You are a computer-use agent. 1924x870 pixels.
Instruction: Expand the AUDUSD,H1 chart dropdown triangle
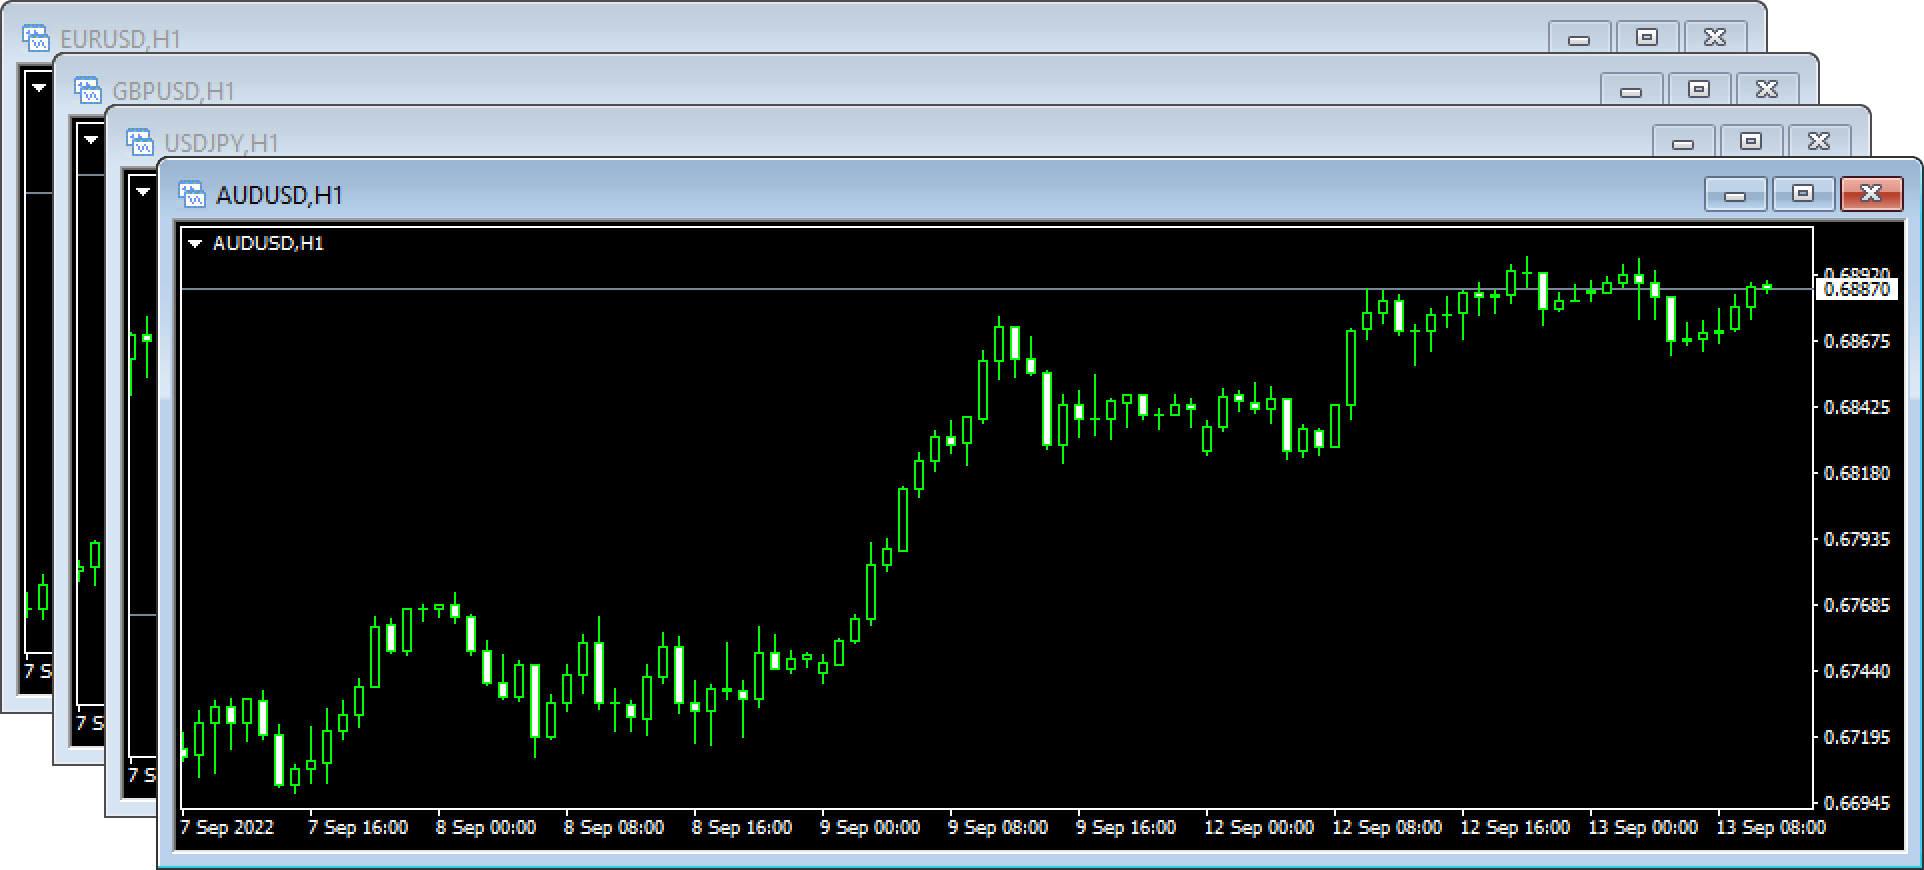pos(195,243)
